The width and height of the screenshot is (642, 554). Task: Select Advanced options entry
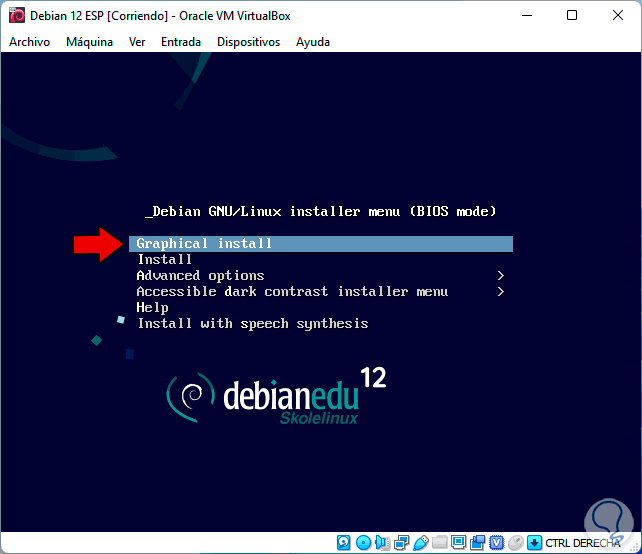(x=200, y=276)
